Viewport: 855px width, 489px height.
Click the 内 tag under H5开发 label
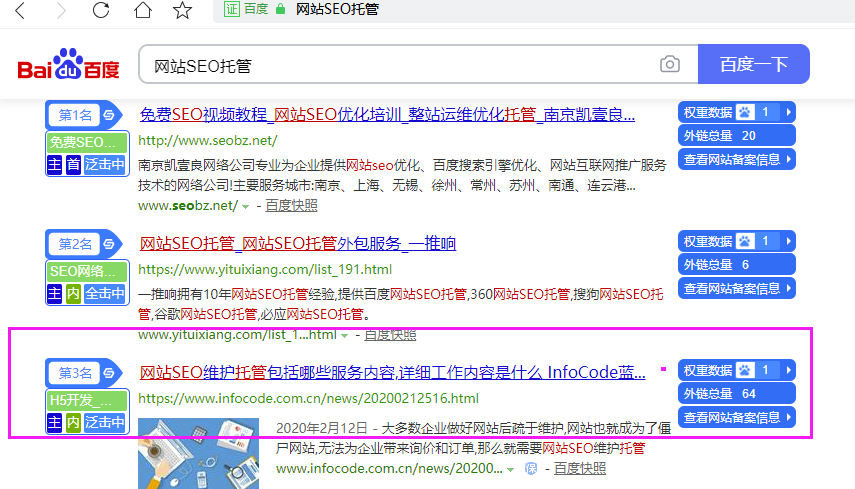coord(73,422)
